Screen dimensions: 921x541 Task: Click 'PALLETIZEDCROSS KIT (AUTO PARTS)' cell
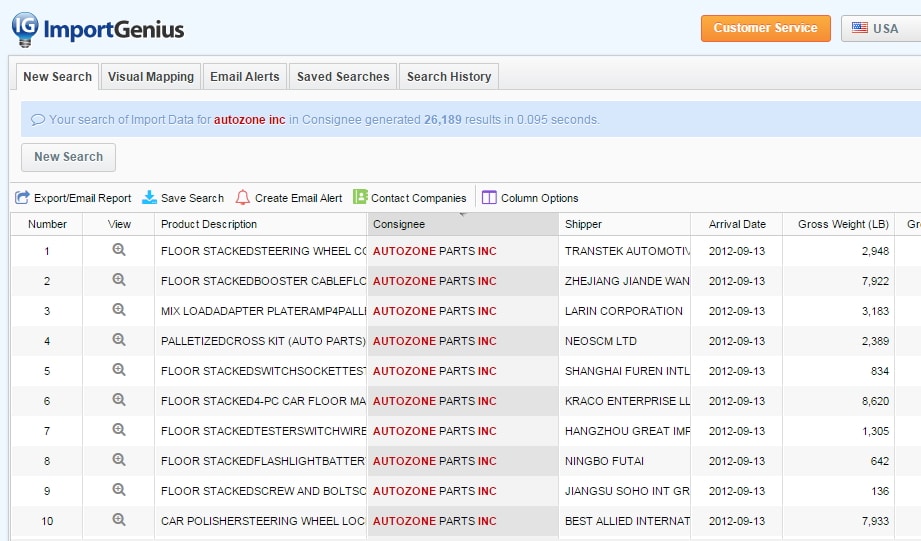click(x=263, y=341)
